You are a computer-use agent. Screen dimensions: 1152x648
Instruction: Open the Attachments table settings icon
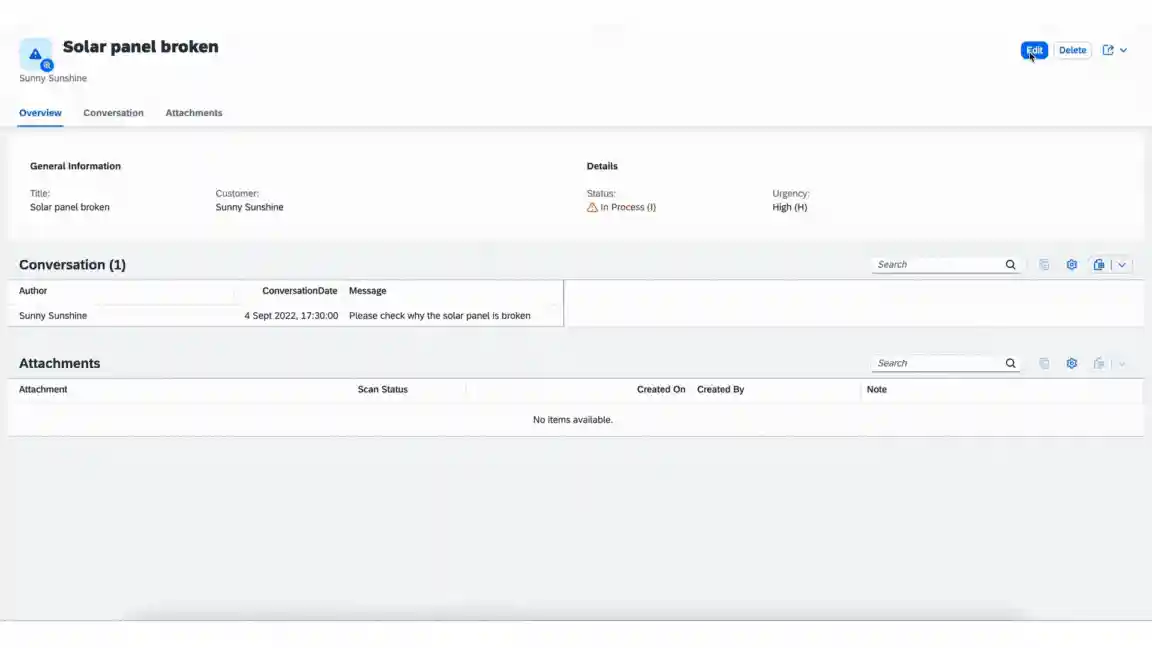click(x=1072, y=363)
